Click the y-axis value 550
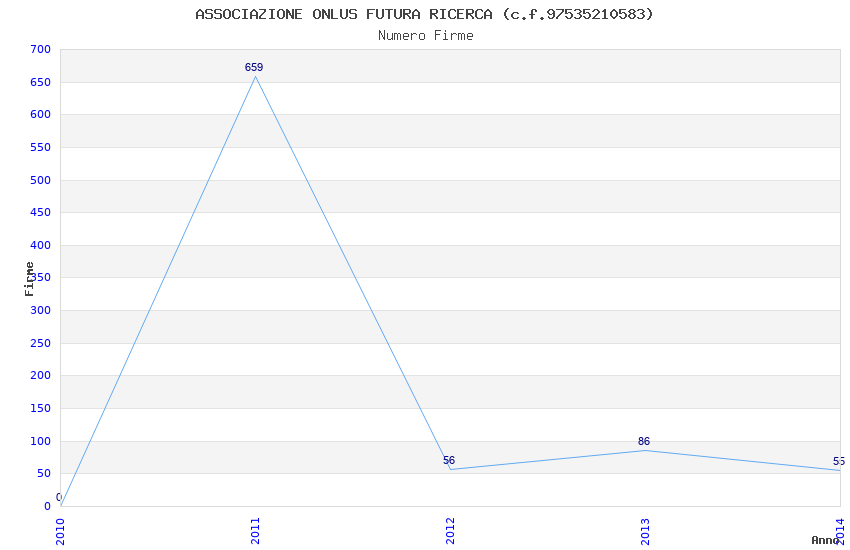Viewport: 850px width, 550px height. (41, 147)
